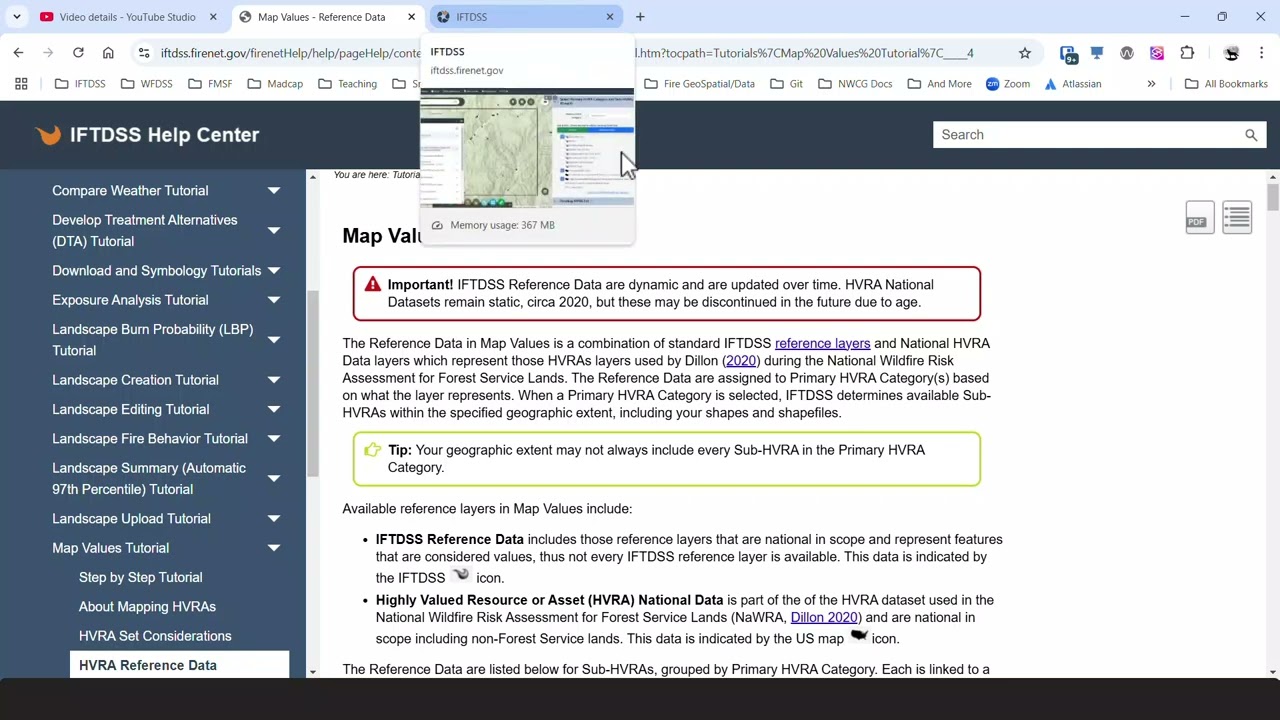Image resolution: width=1280 pixels, height=720 pixels.
Task: Open the FMSF bookmarks folder
Action: tap(210, 84)
